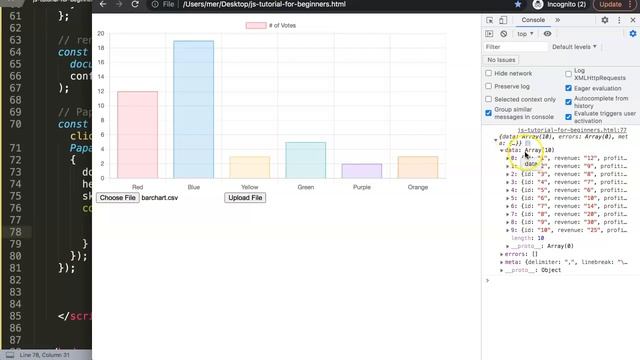Screen dimensions: 640x360
Task: Uncheck Group similar messages in console
Action: tap(489, 113)
